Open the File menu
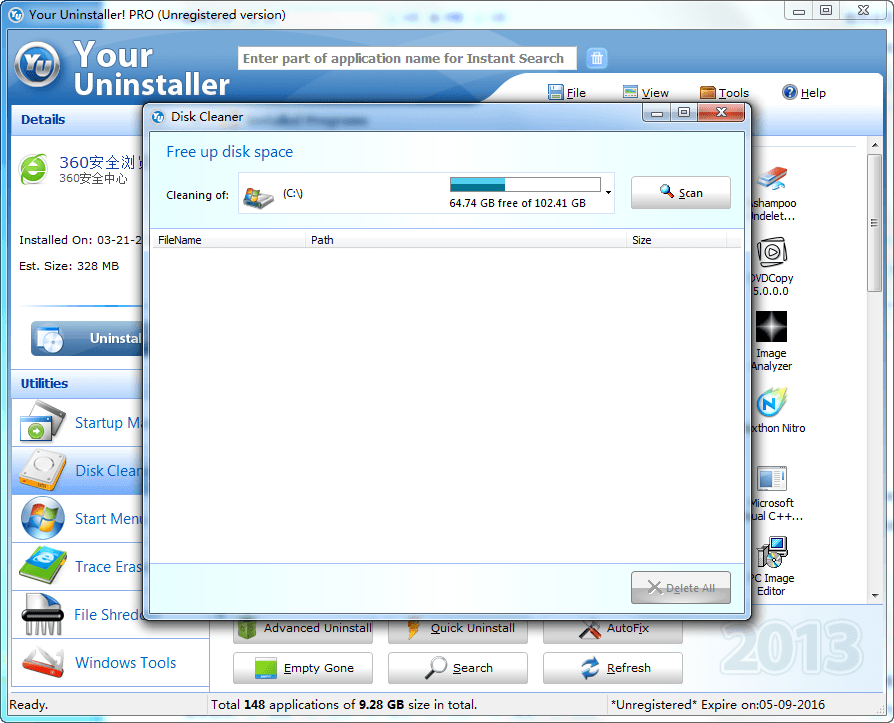The width and height of the screenshot is (894, 723). (567, 92)
